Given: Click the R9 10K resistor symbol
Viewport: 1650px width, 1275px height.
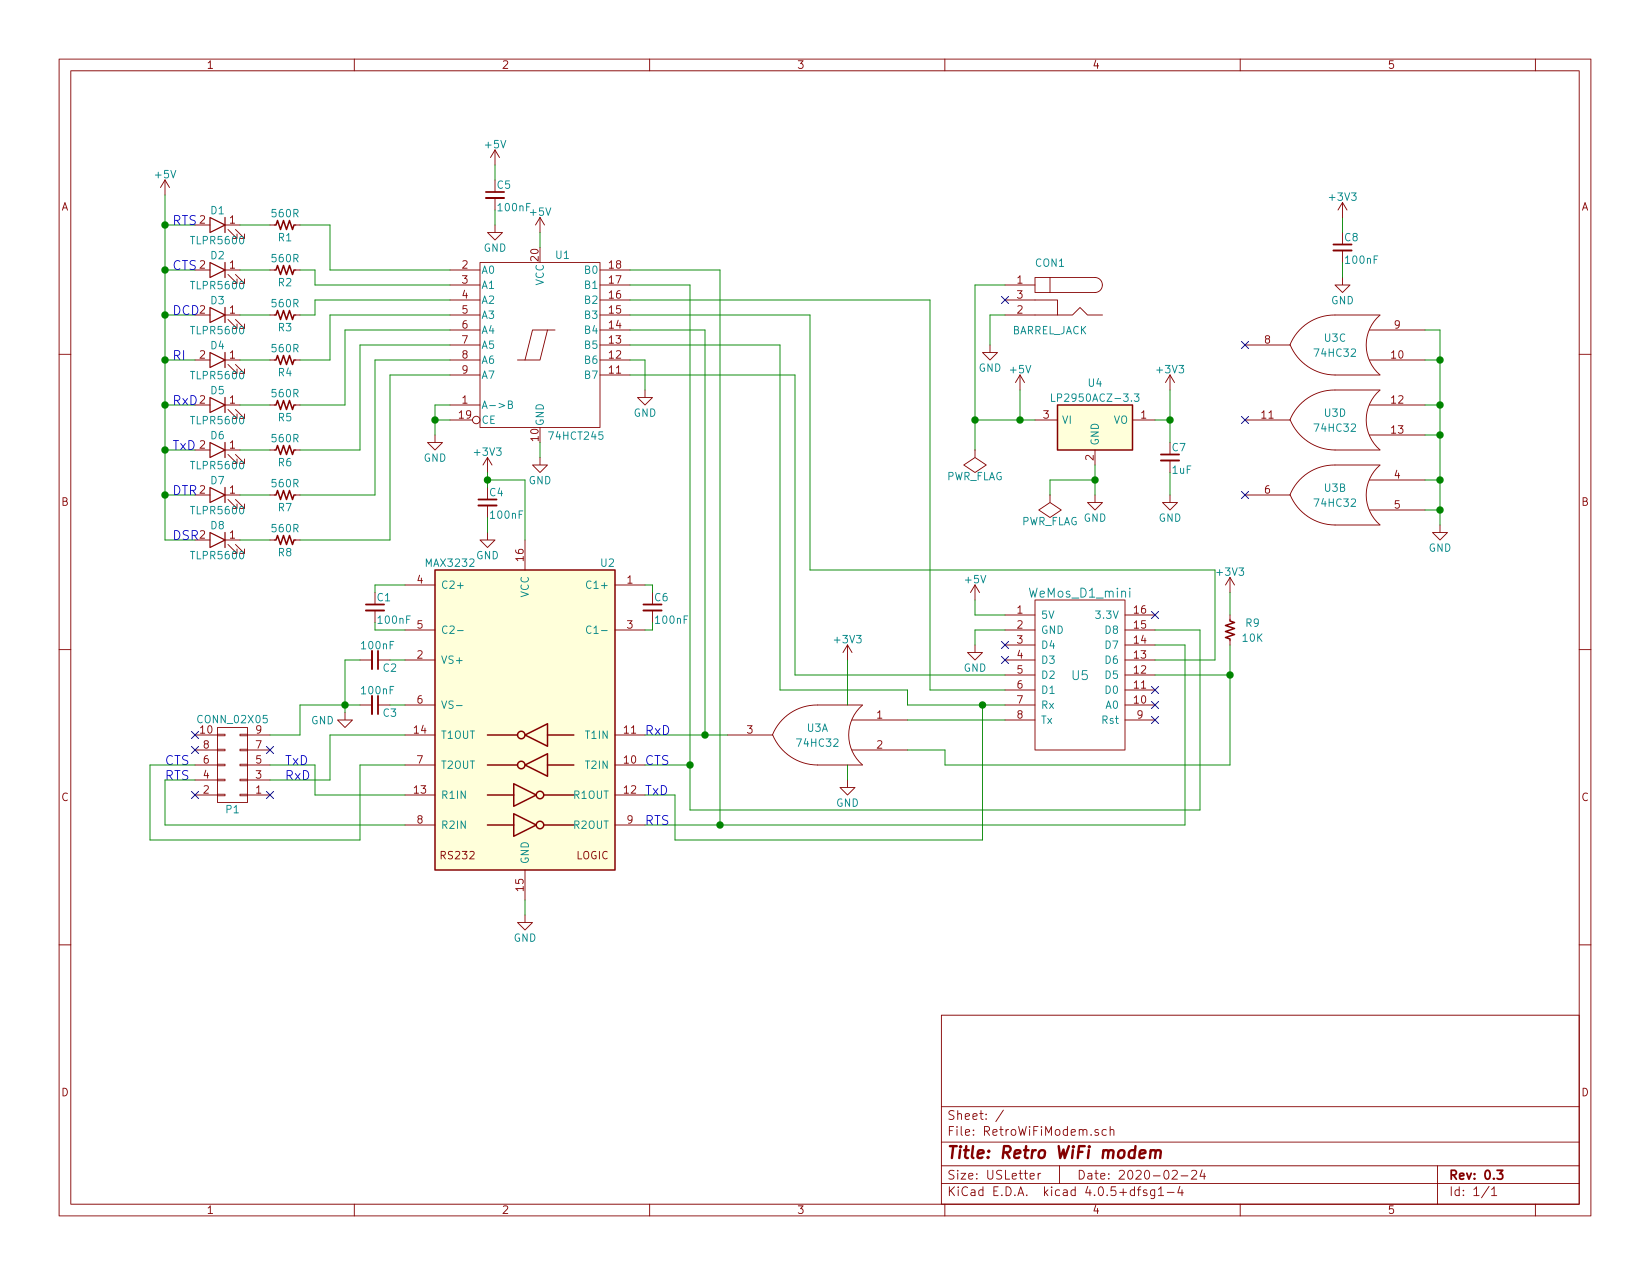Looking at the screenshot, I should coord(1230,630).
